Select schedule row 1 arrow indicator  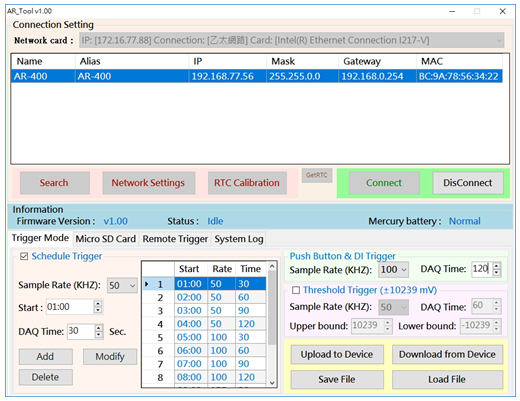point(146,284)
